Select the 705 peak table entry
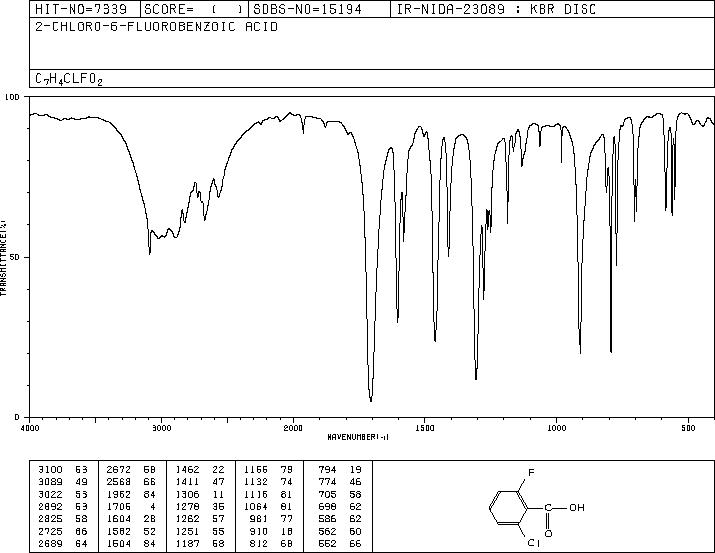715x553 pixels. [340, 495]
